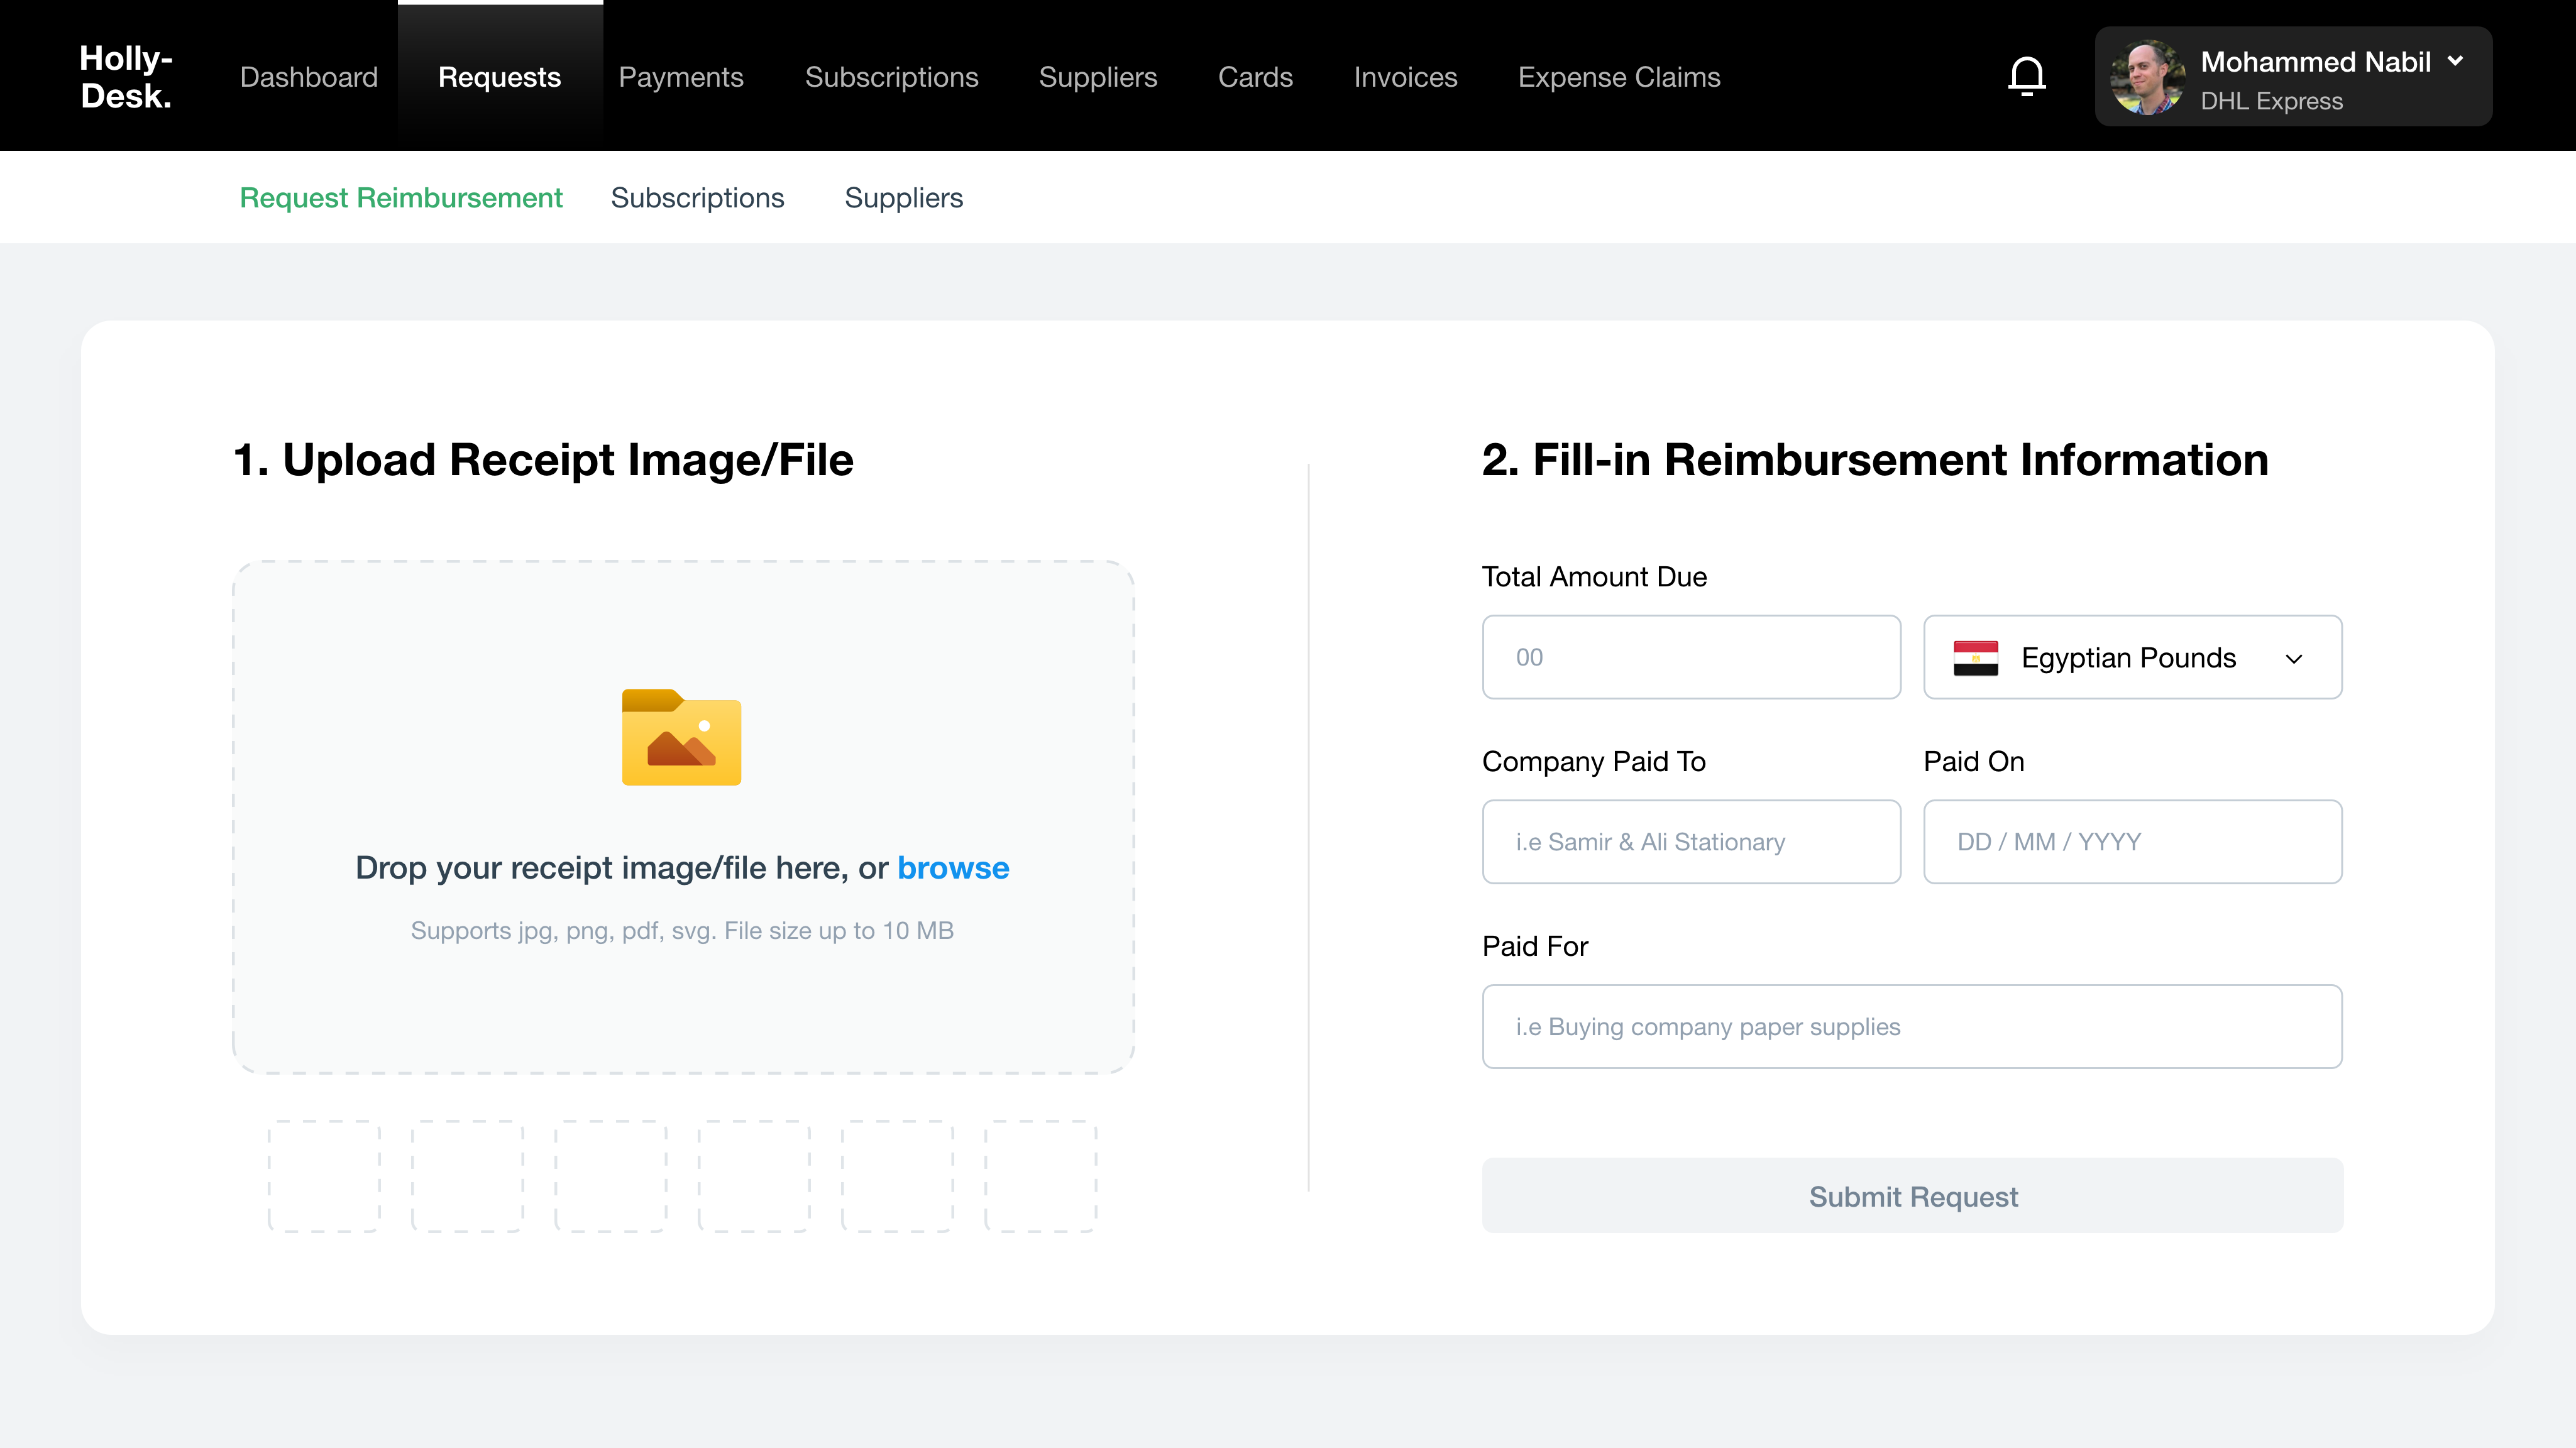Click the Paid On date field
Viewport: 2576px width, 1448px height.
click(x=2132, y=842)
